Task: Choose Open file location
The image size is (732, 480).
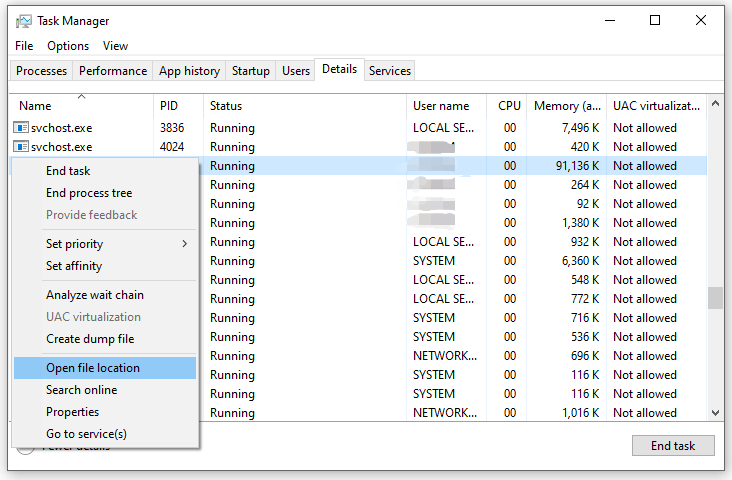Action: 105,368
